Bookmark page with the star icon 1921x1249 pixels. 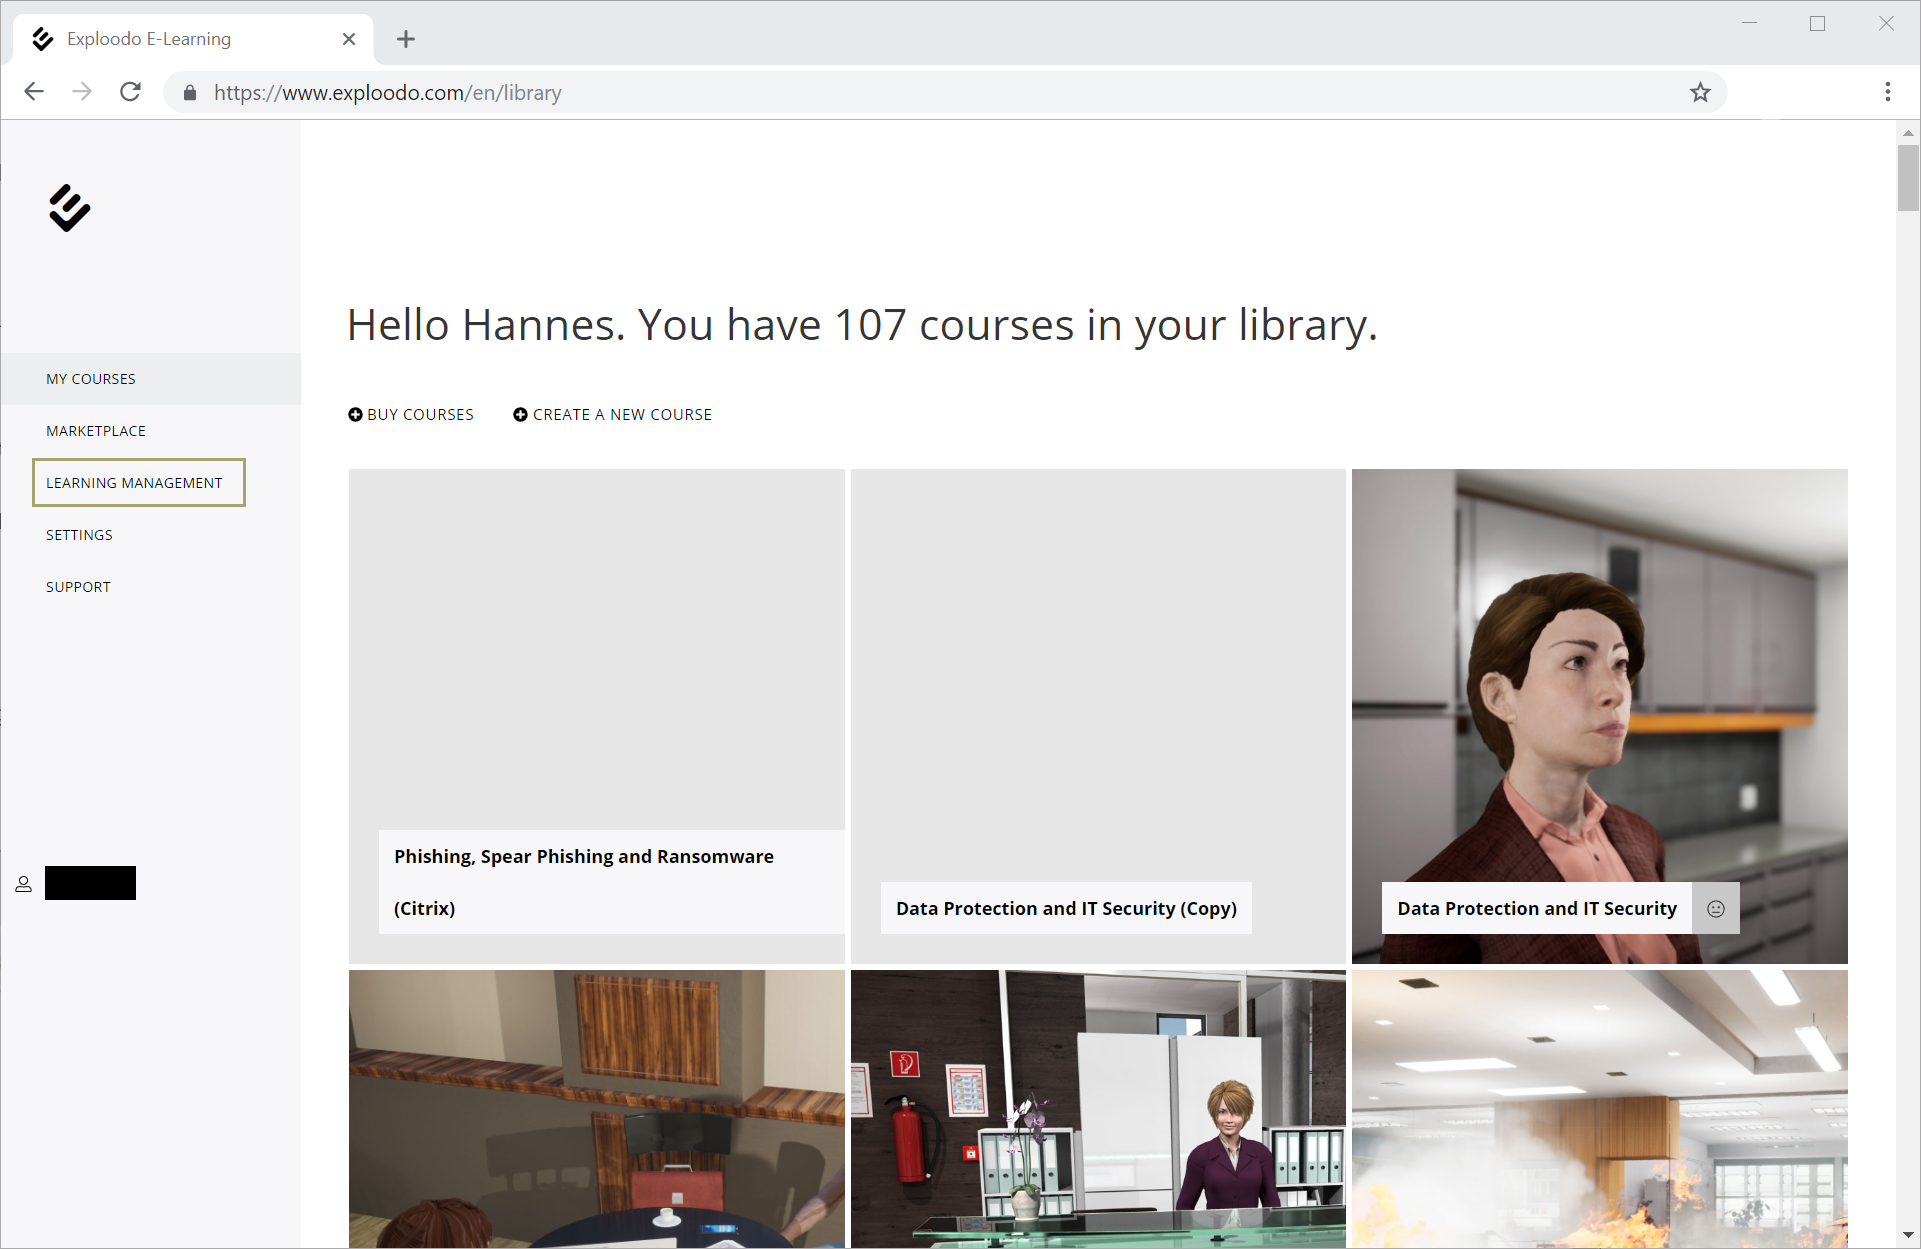click(1700, 92)
